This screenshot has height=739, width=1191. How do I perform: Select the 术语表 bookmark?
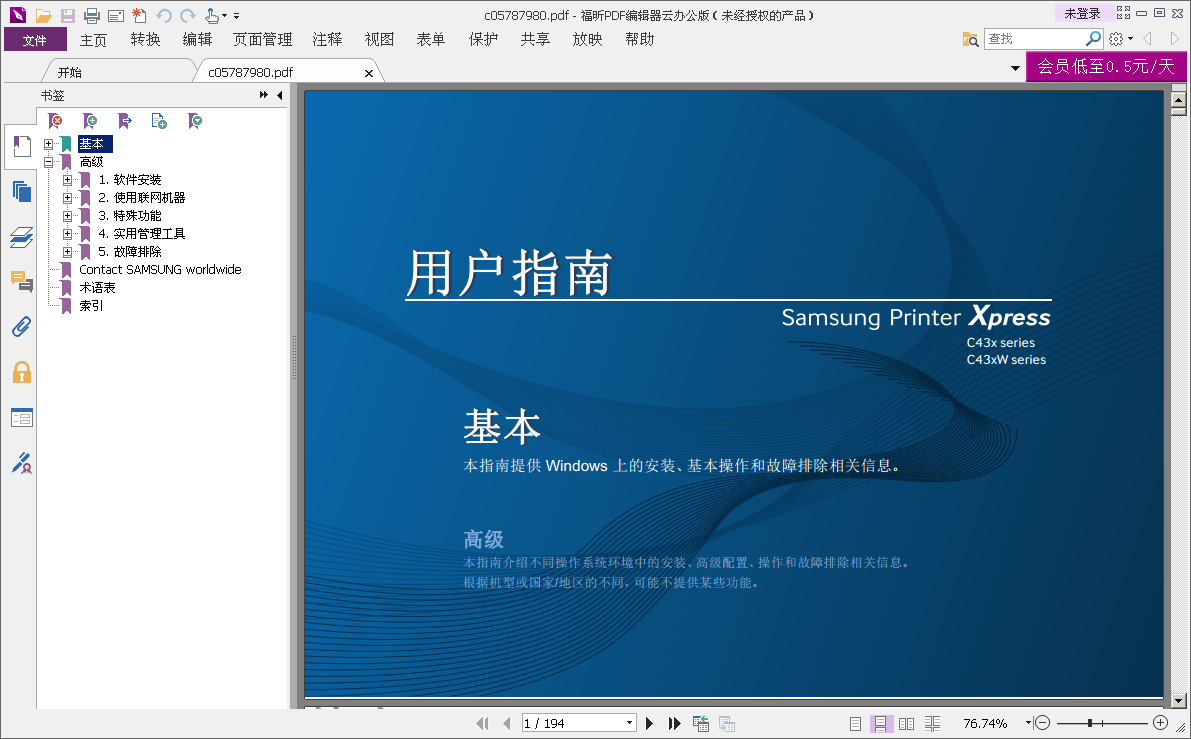97,288
